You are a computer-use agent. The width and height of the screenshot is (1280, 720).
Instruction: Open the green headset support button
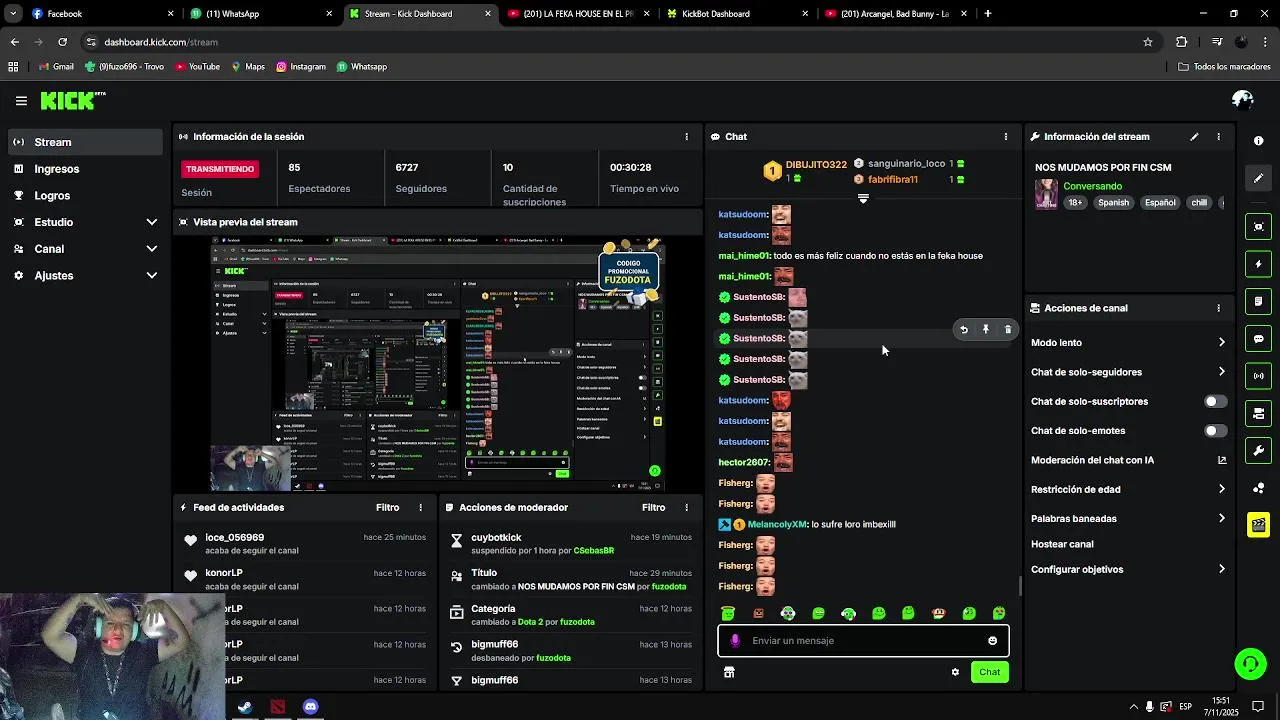(x=1249, y=664)
